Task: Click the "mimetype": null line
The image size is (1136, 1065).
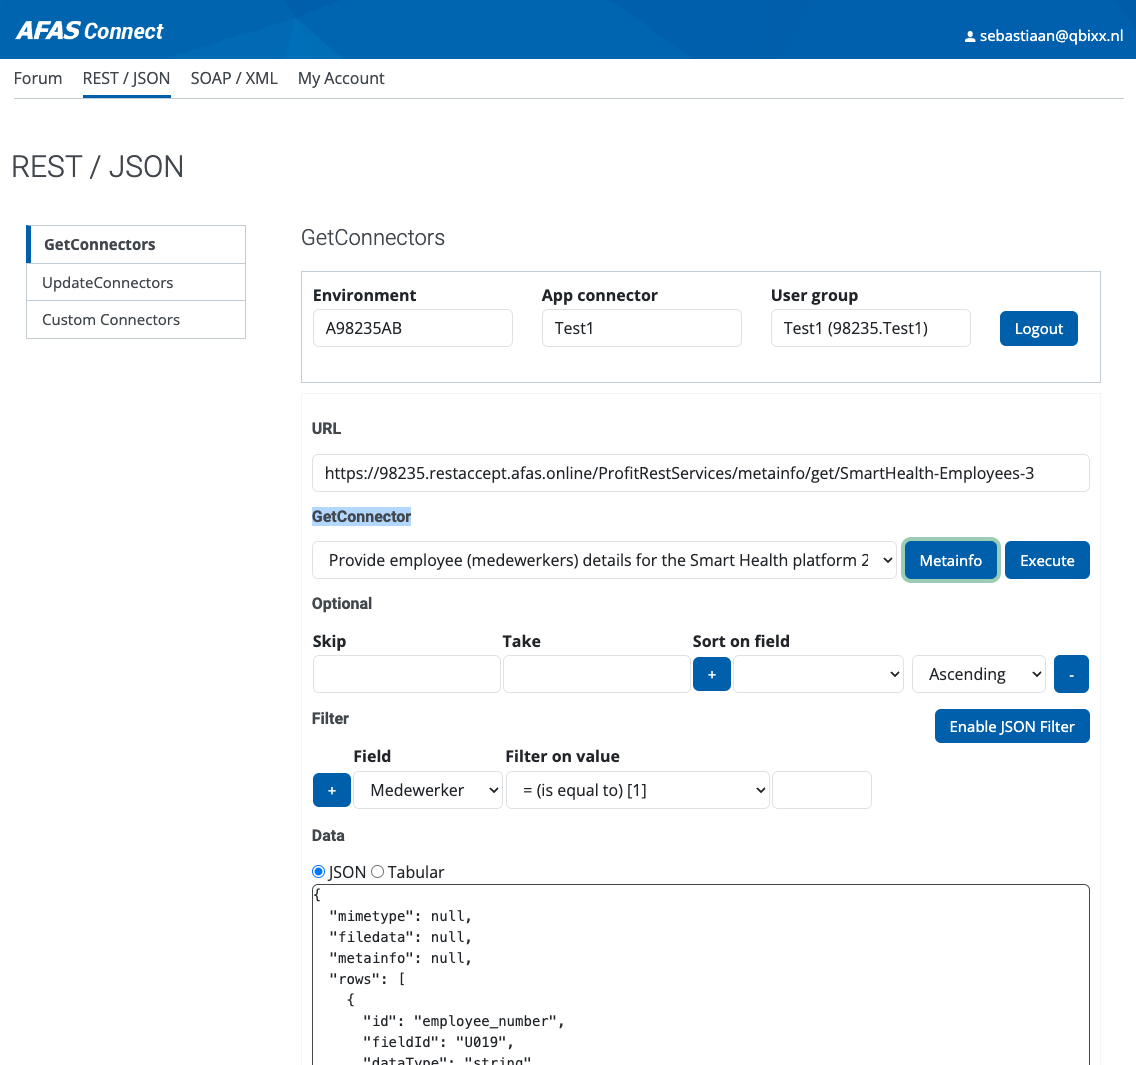Action: point(401,916)
